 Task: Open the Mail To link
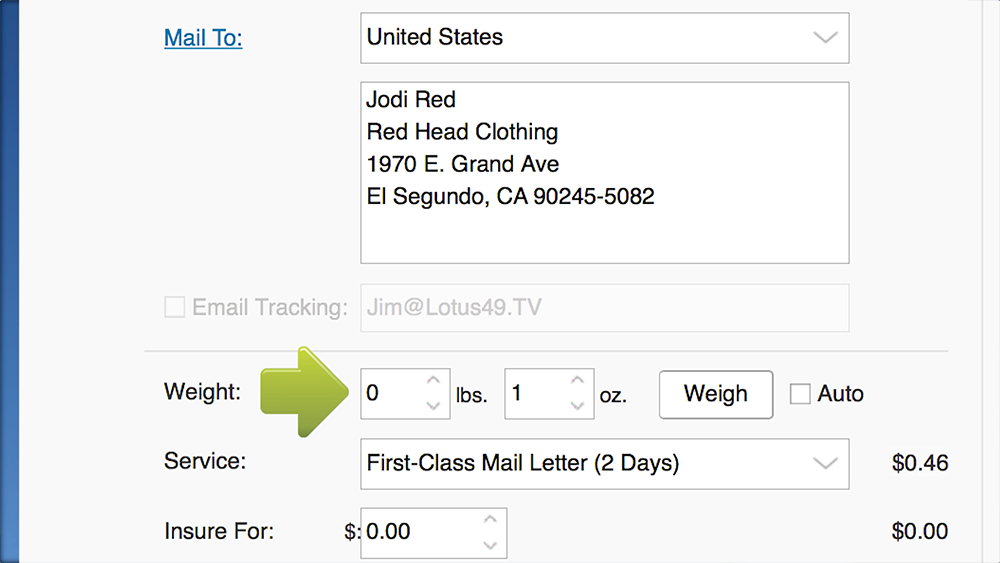(x=203, y=38)
